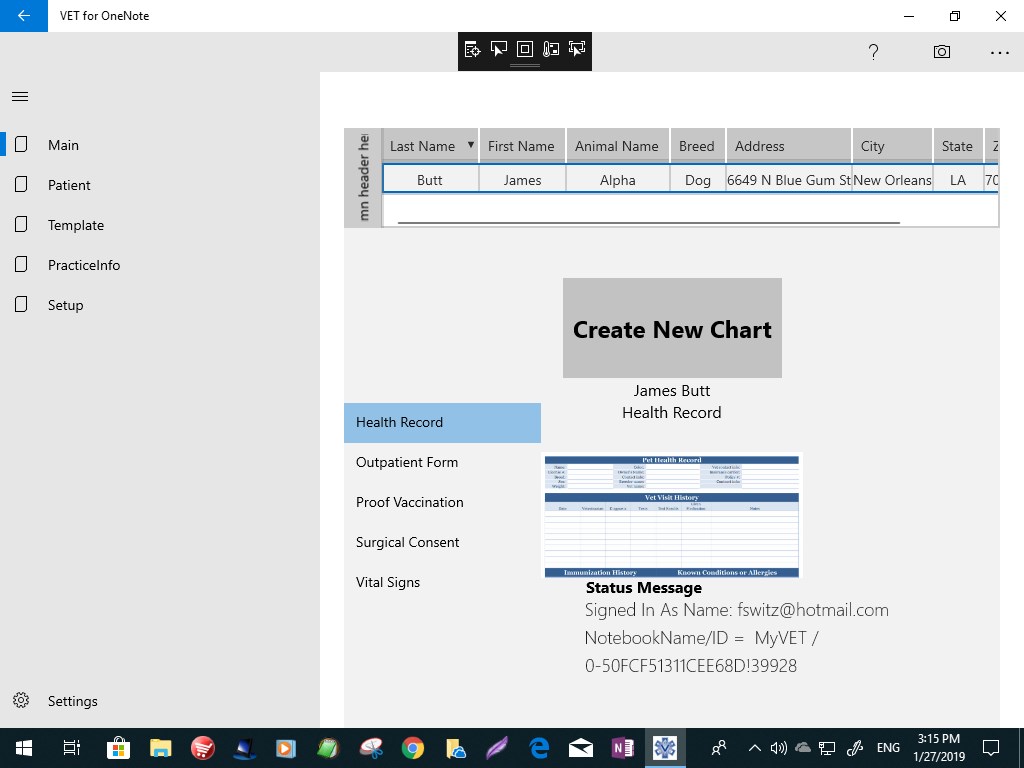This screenshot has height=768, width=1024.
Task: Open the Snipping Tool taskbar icon
Action: pyautogui.click(x=371, y=748)
